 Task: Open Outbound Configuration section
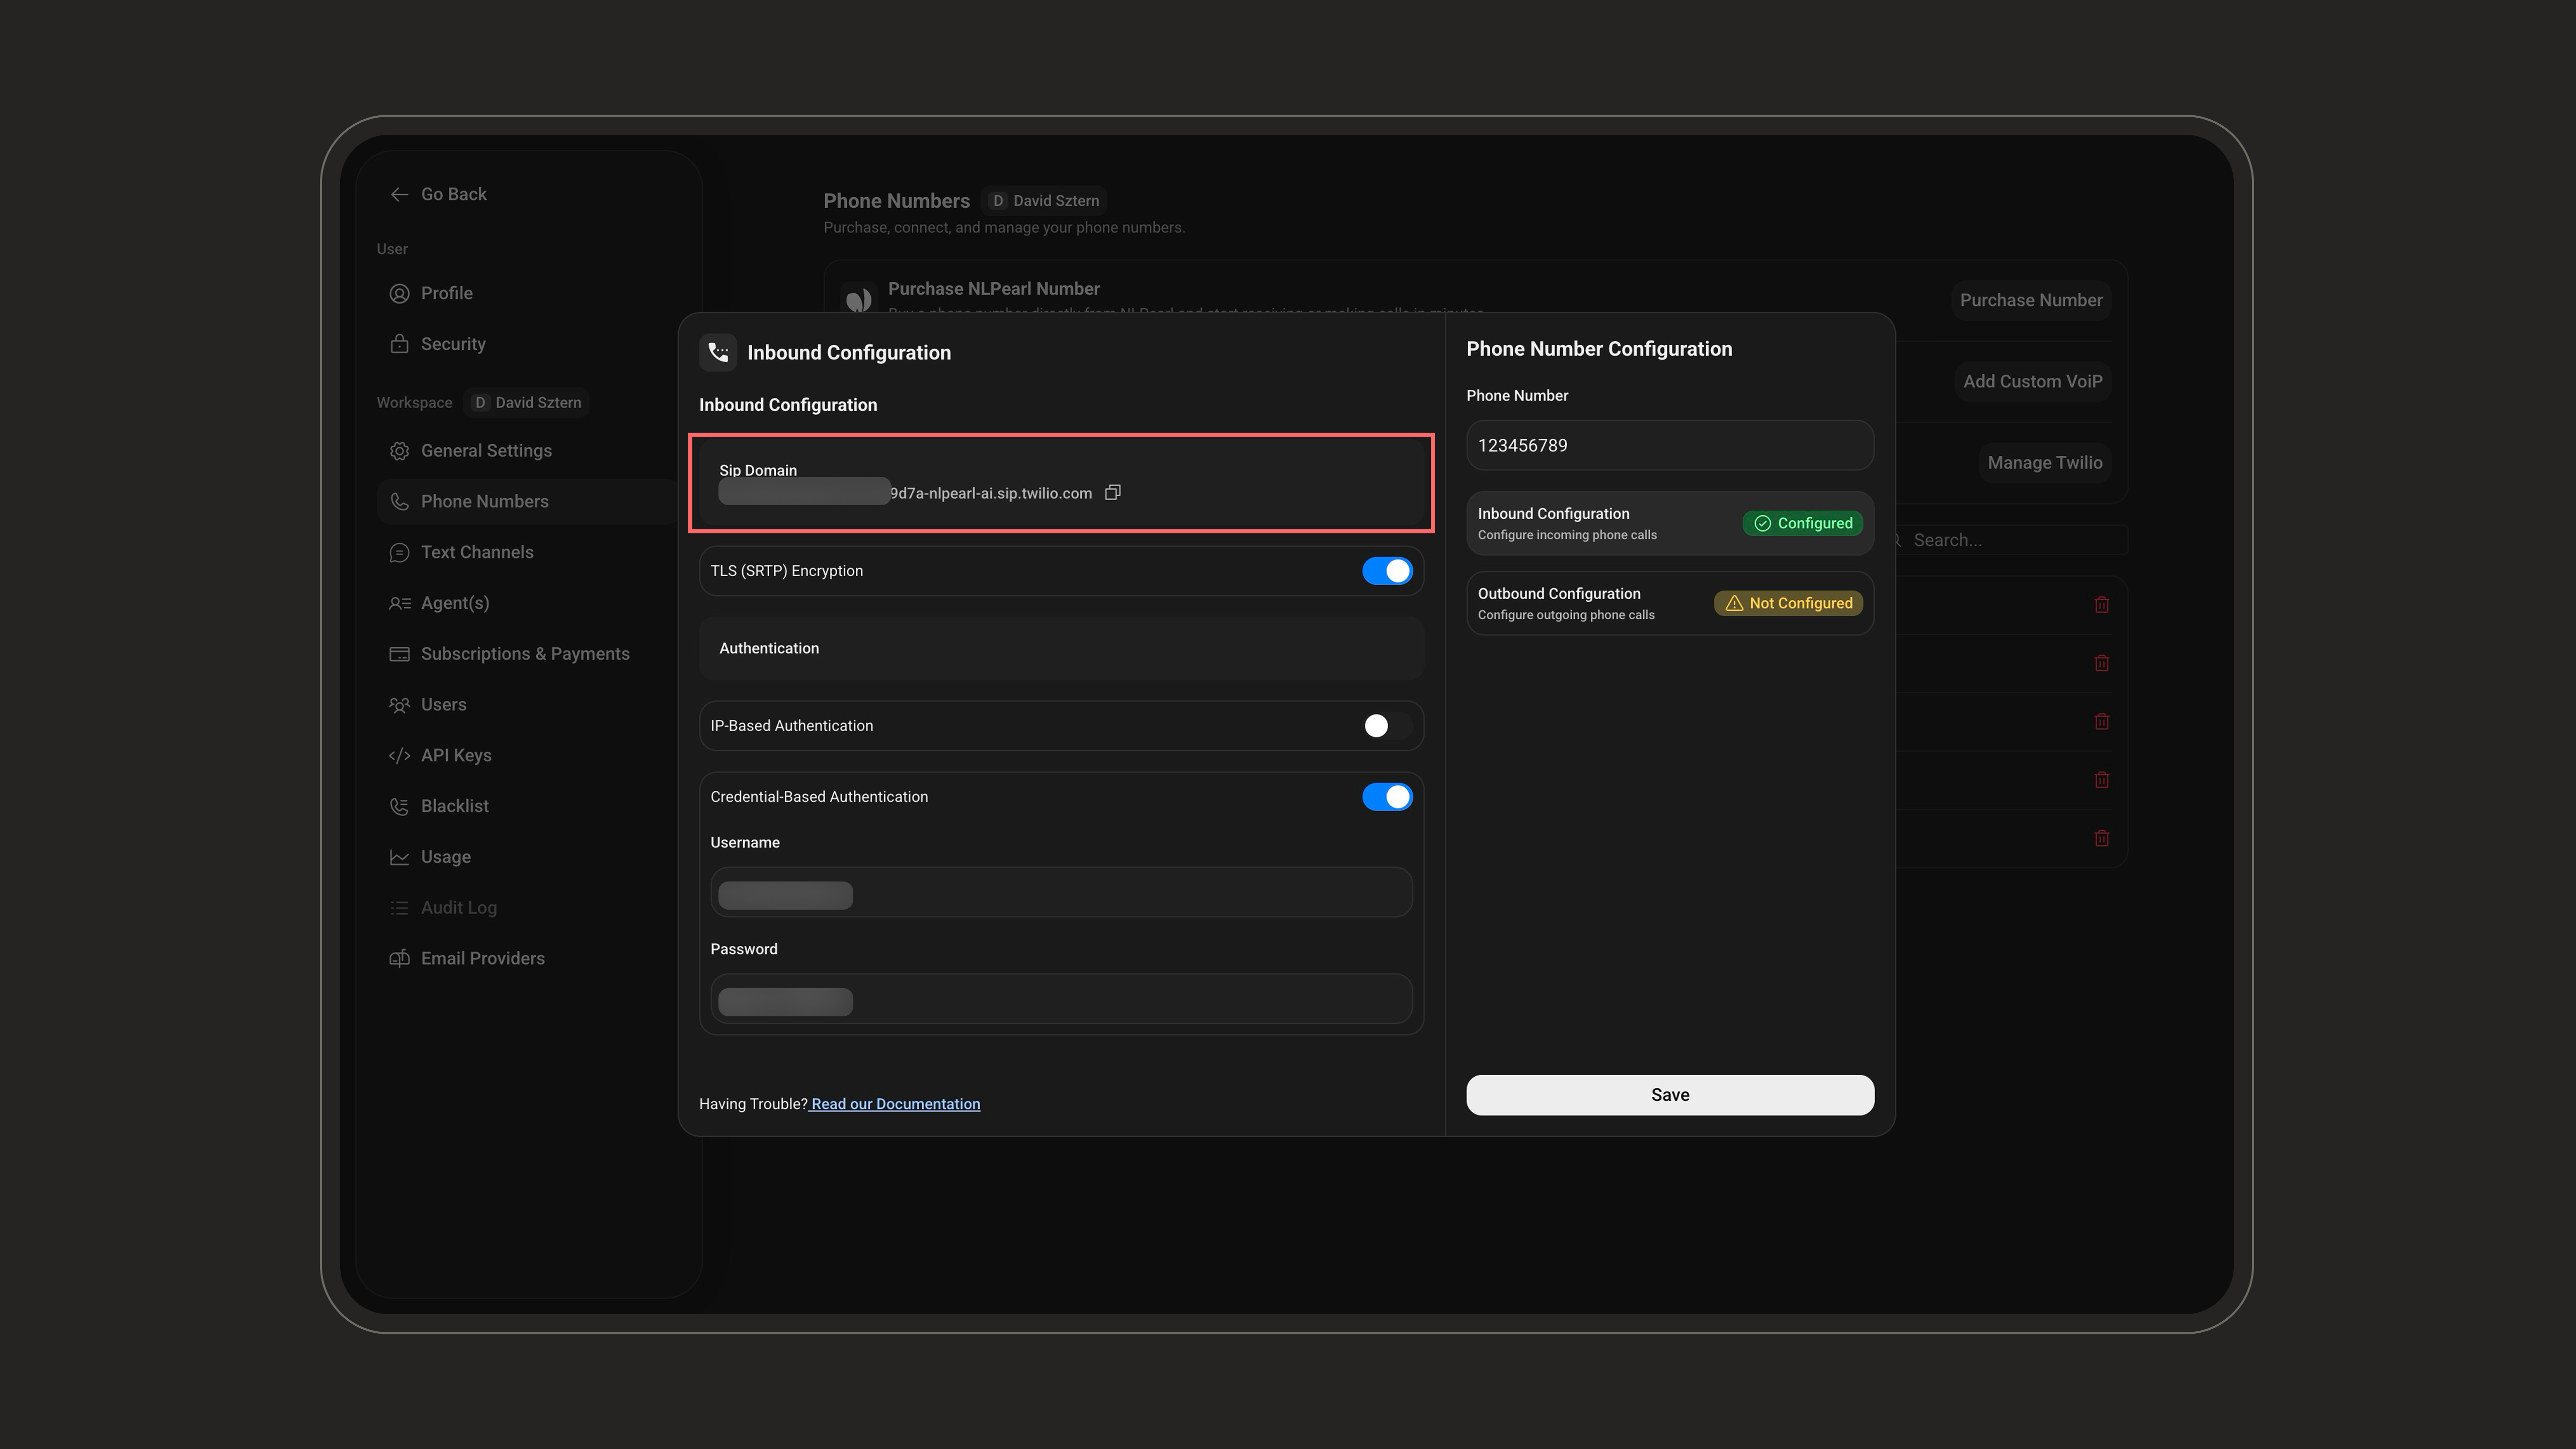tap(1670, 603)
